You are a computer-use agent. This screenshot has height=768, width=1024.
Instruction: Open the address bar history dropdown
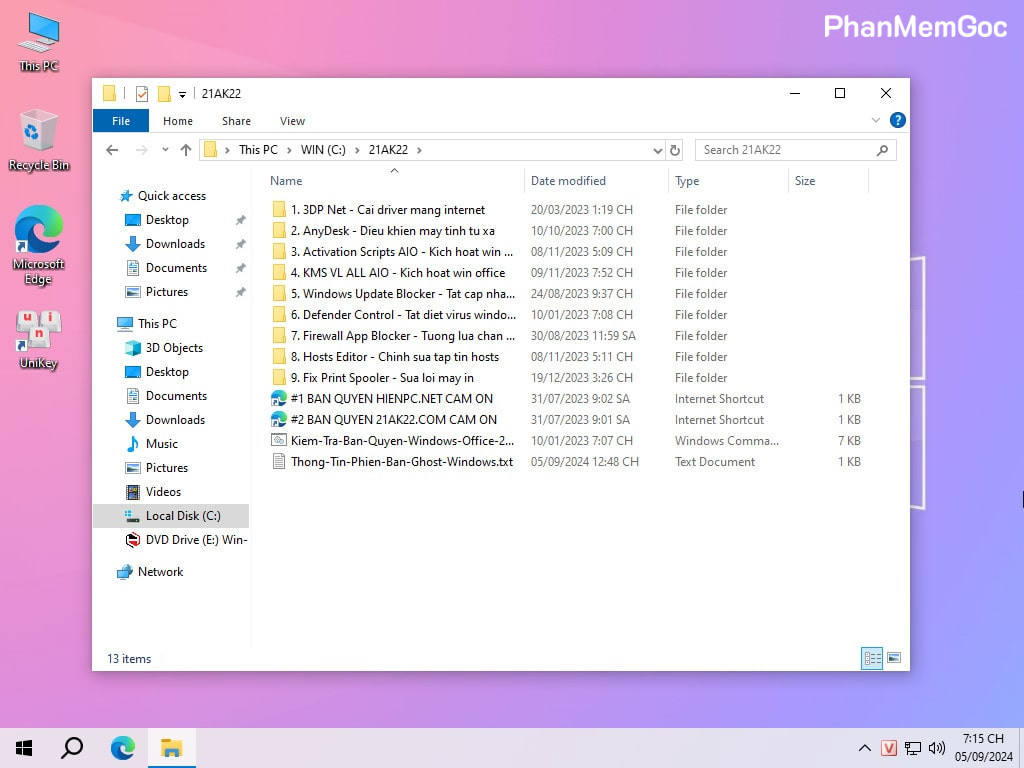(x=657, y=150)
